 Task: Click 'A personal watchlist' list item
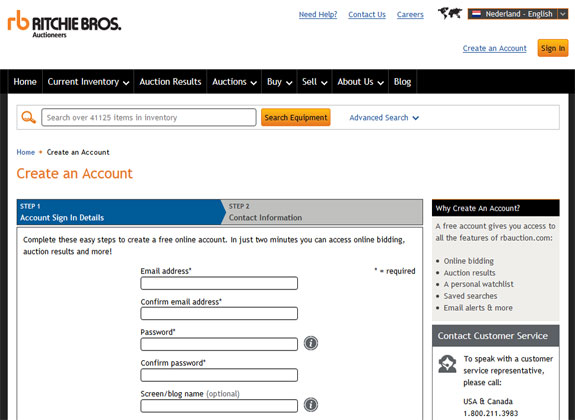[479, 284]
